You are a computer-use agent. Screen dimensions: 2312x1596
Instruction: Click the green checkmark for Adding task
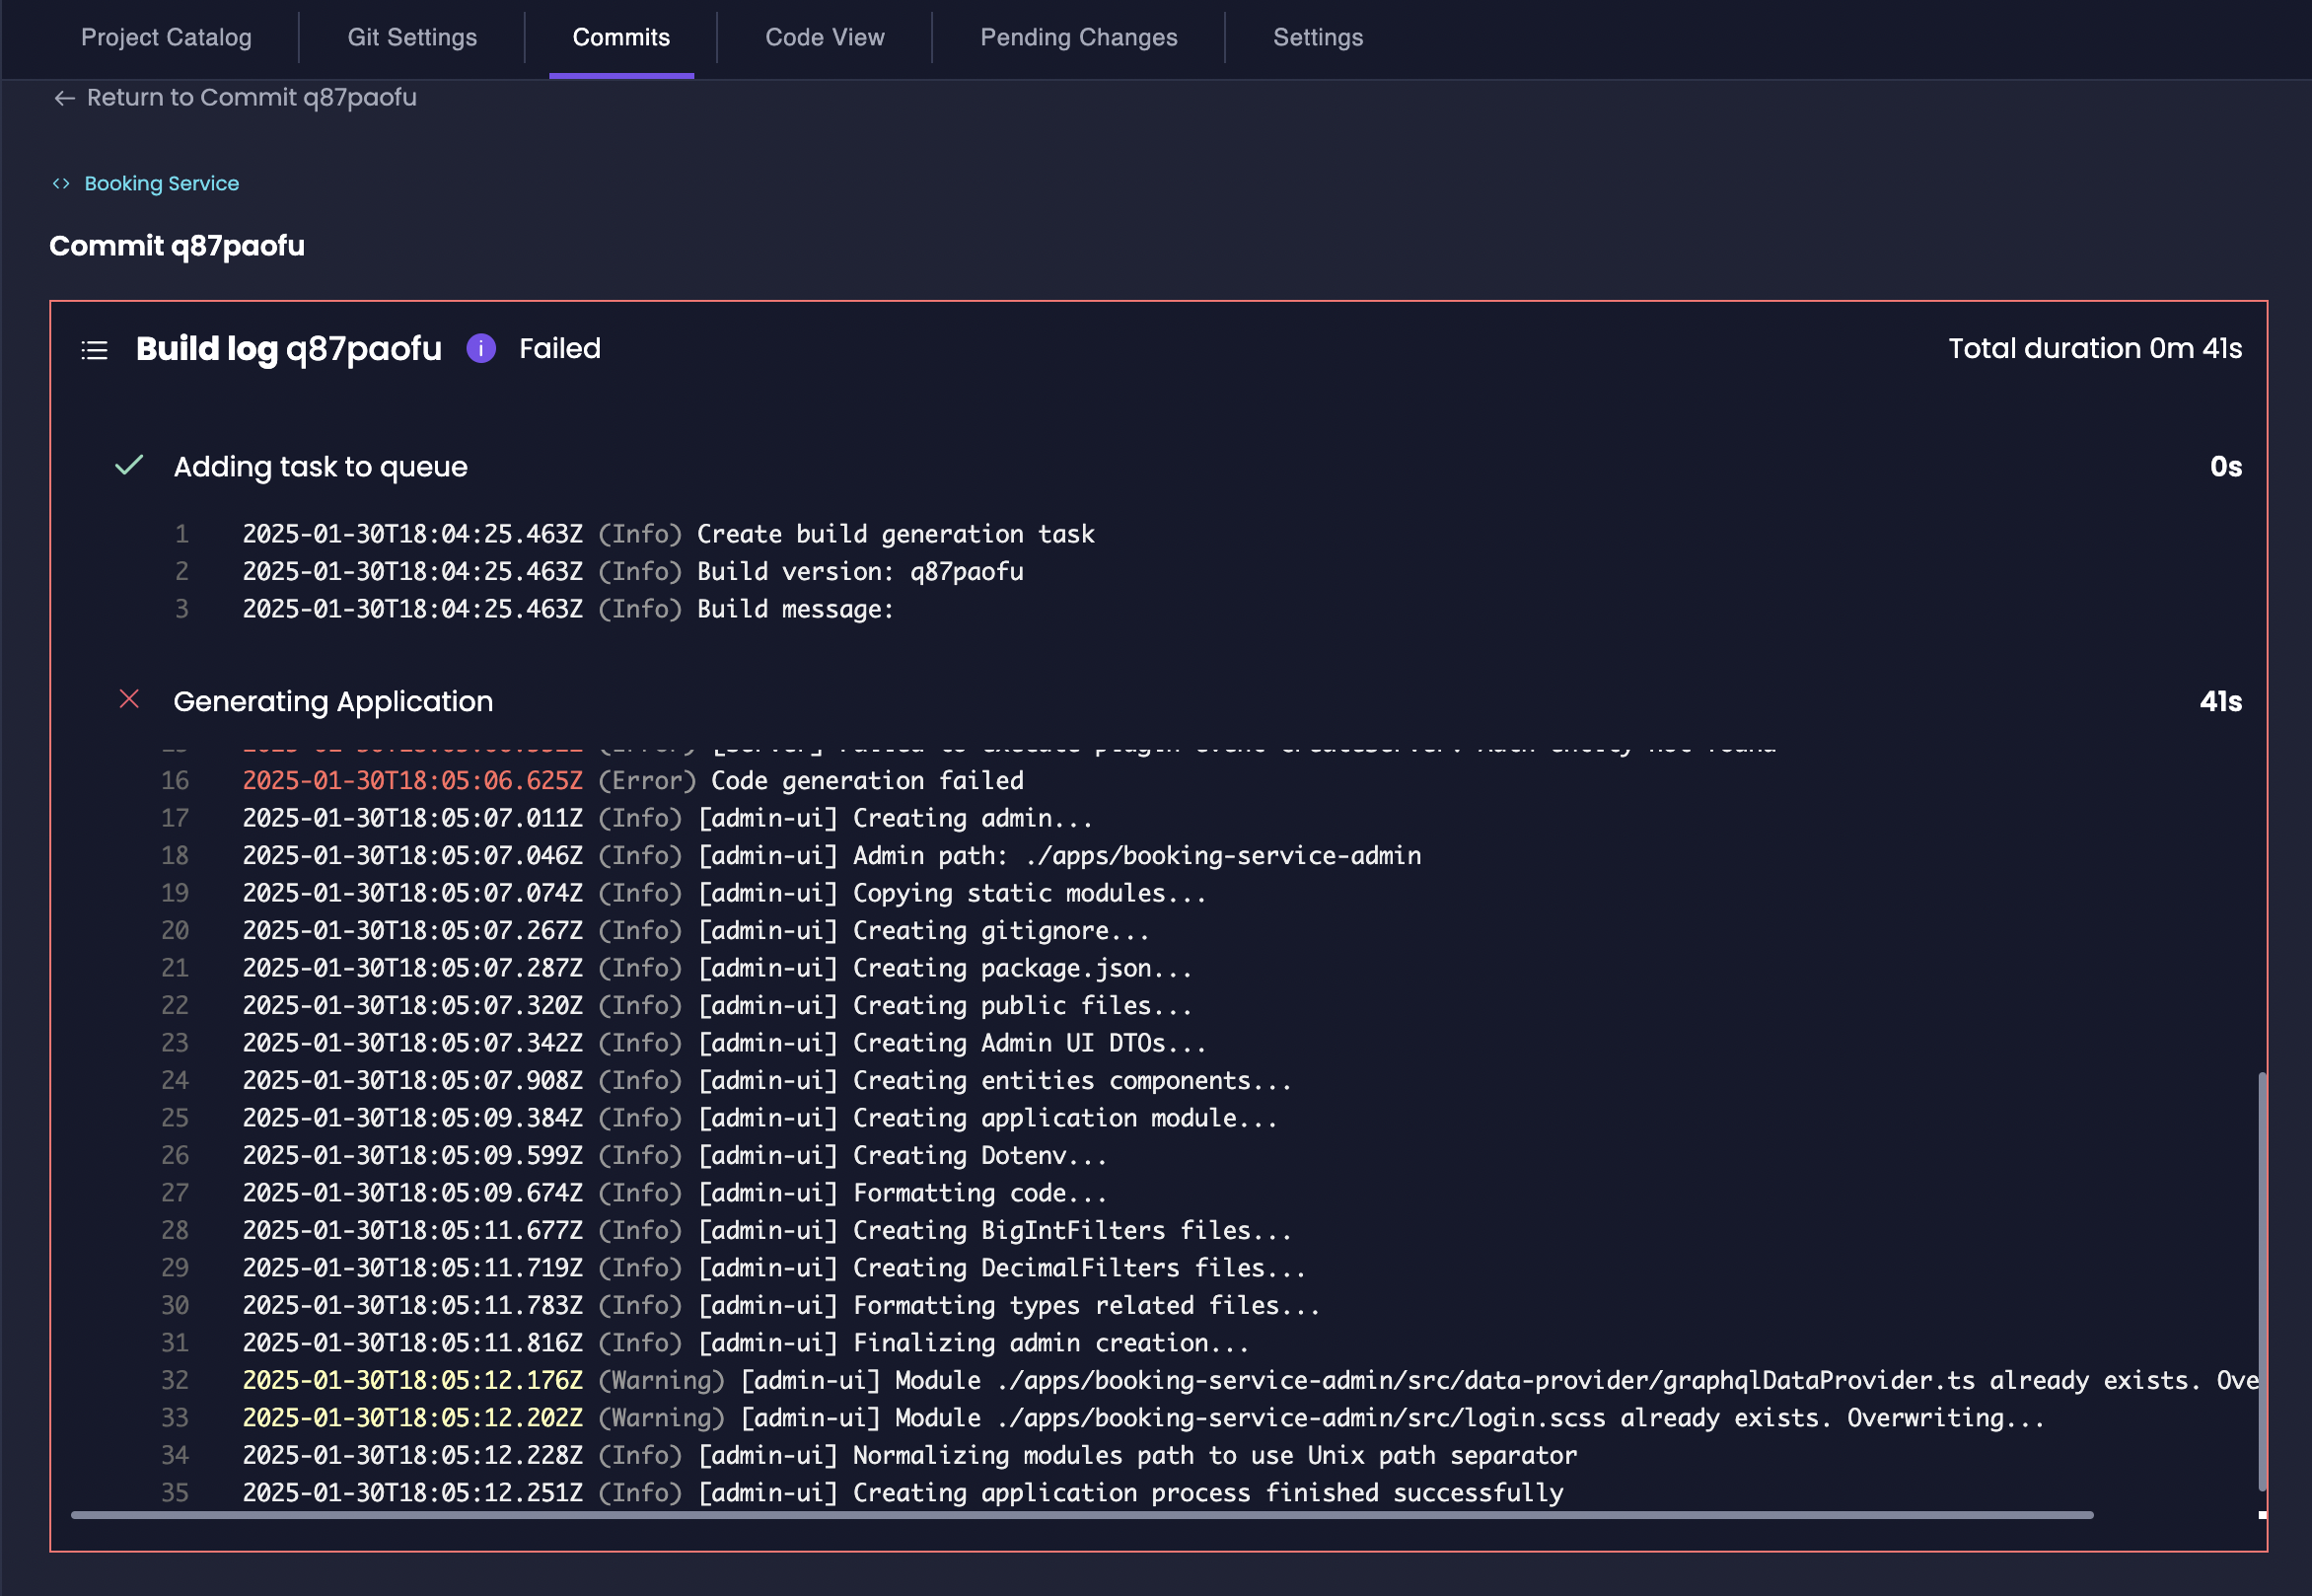[x=129, y=466]
